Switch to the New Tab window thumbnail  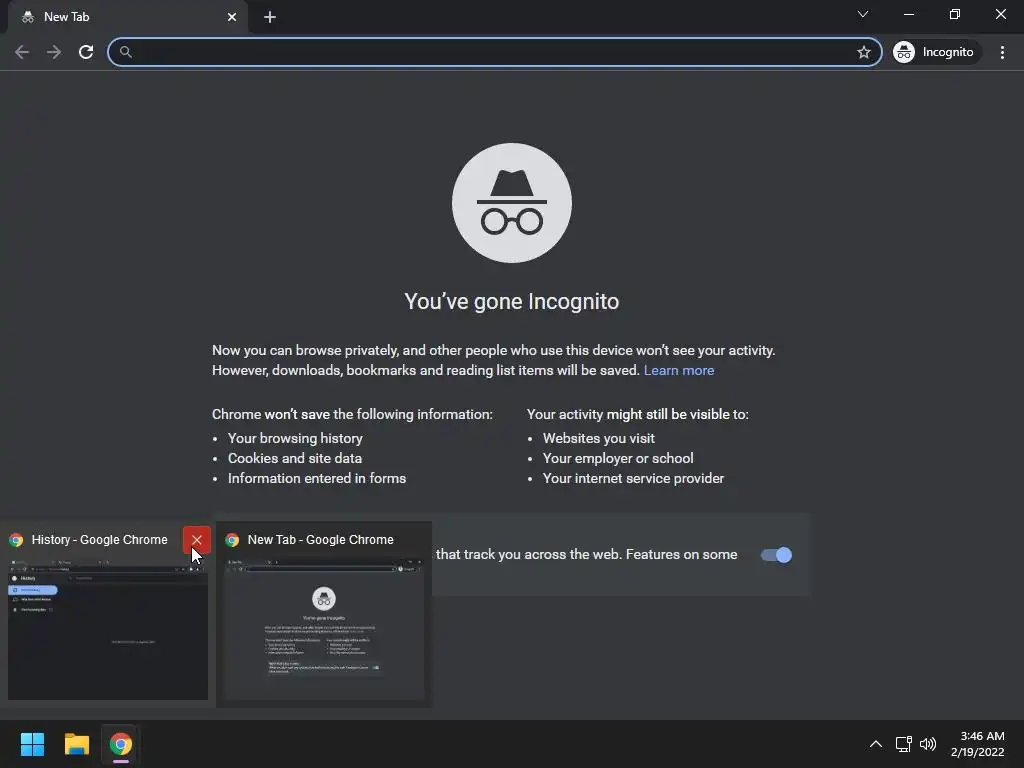point(324,628)
